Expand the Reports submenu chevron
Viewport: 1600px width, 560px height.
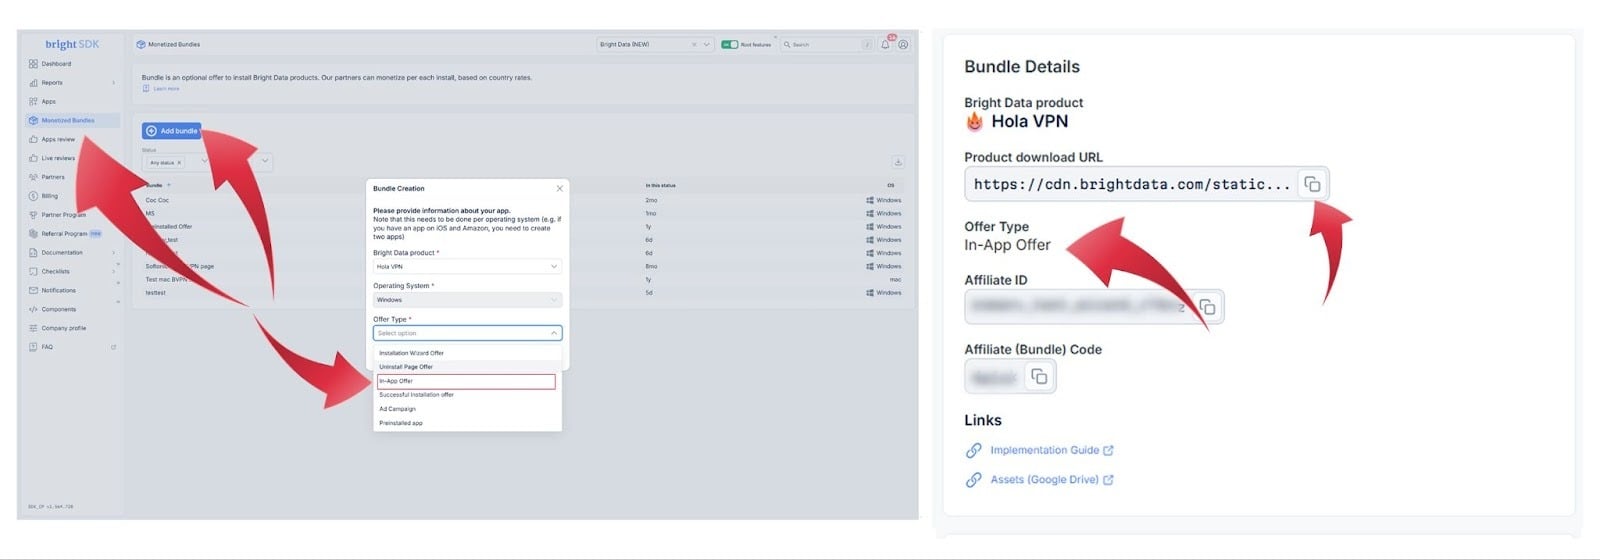tap(113, 83)
